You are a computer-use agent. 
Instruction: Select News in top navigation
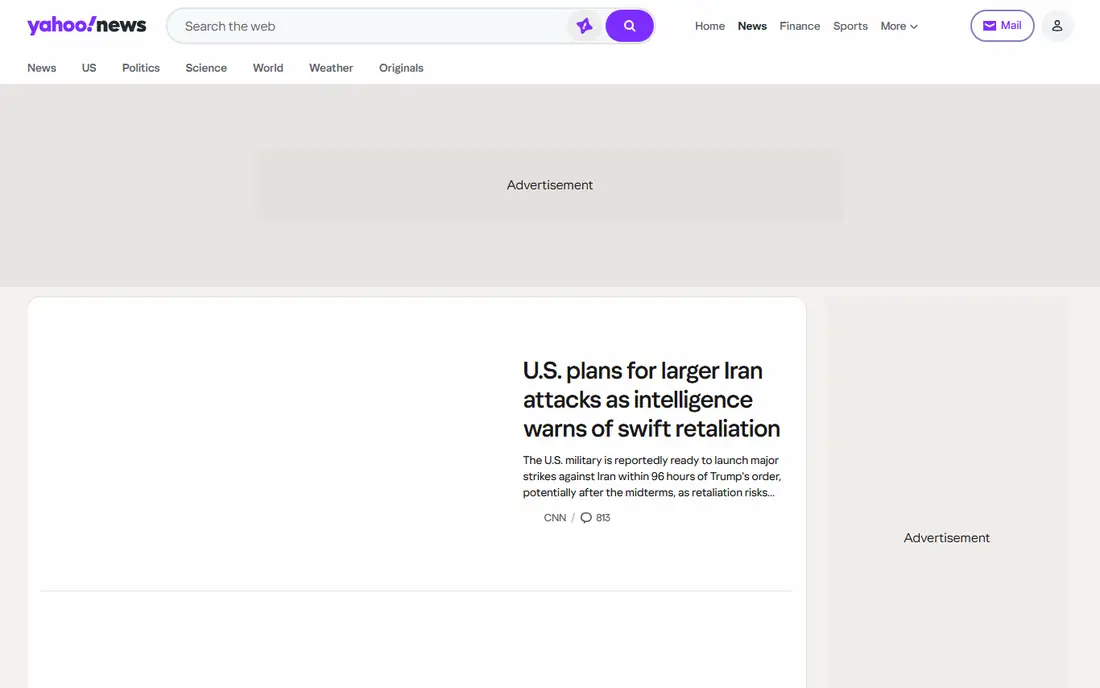(752, 26)
